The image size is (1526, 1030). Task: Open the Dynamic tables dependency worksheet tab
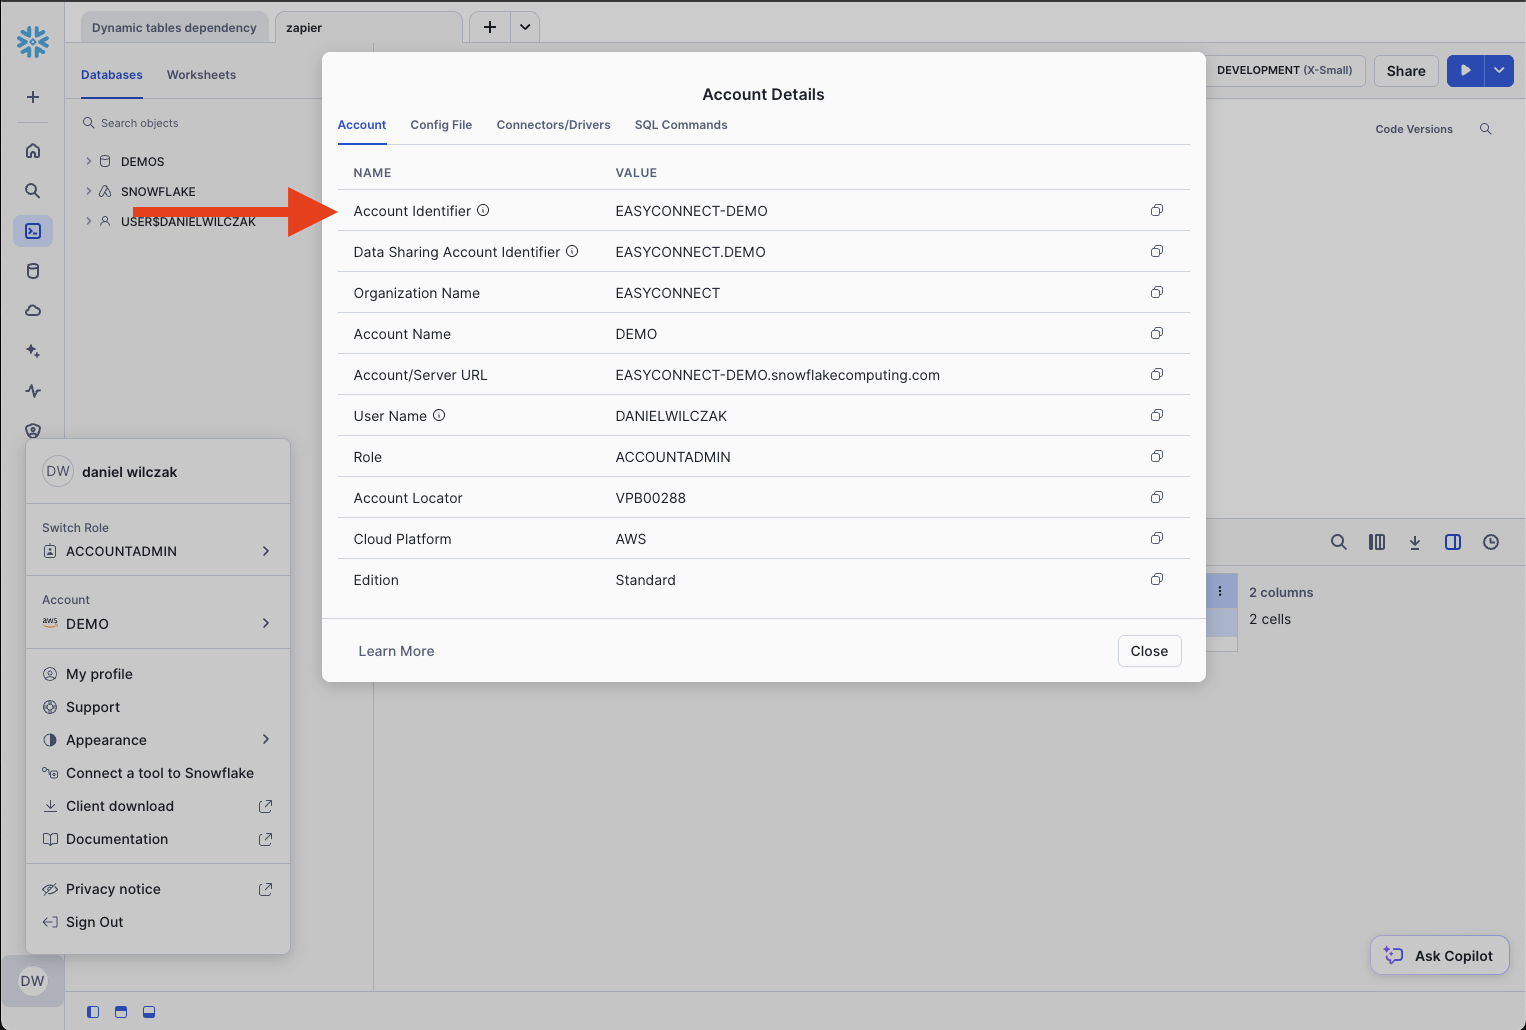coord(174,28)
